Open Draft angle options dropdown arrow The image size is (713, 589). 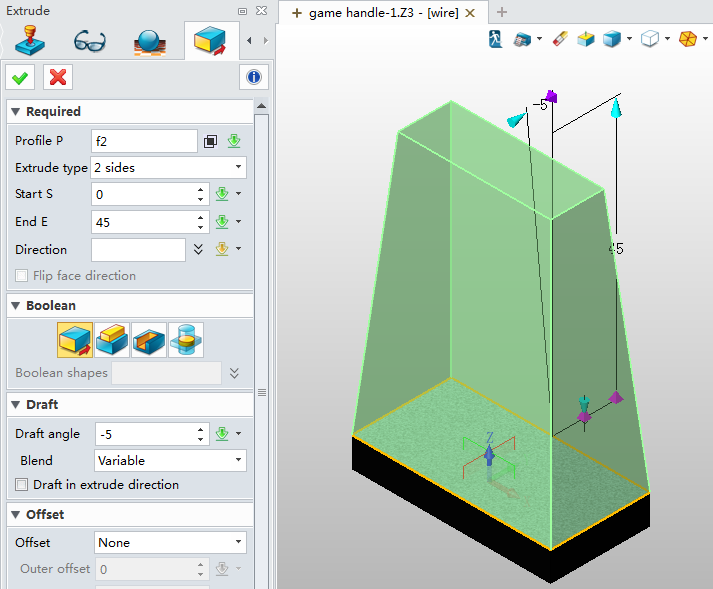click(x=238, y=433)
